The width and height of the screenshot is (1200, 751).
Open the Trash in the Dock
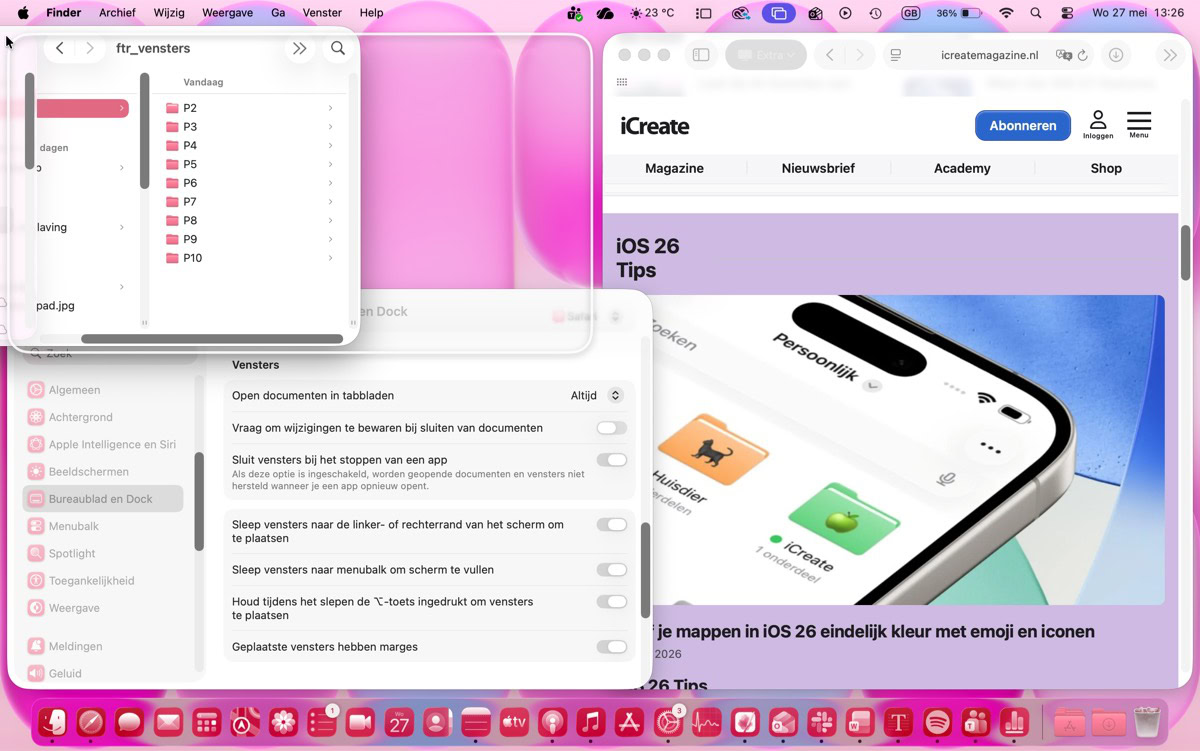[1147, 722]
